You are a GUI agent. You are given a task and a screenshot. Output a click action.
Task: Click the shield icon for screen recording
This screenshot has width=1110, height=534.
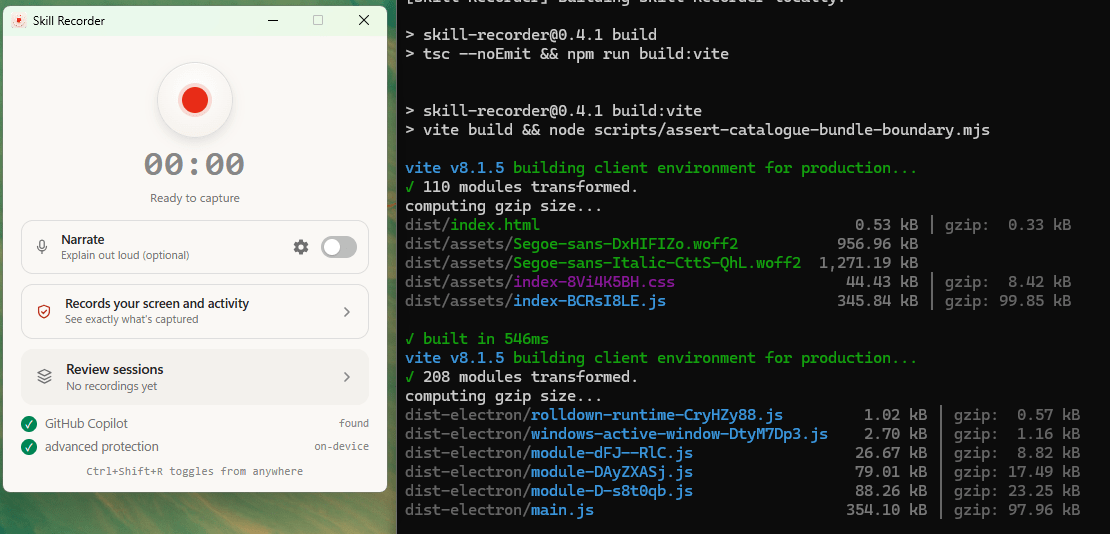pos(44,312)
